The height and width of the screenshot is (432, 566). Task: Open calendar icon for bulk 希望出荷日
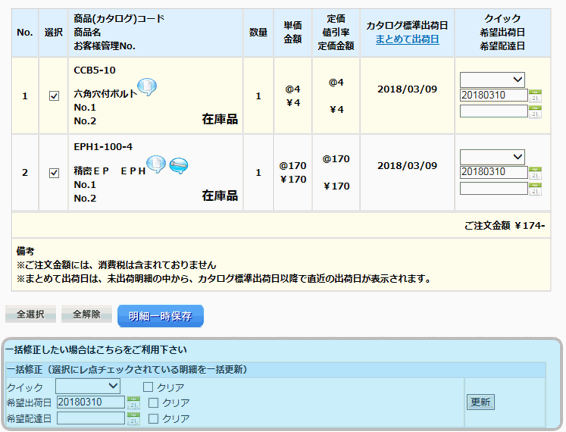click(x=134, y=403)
